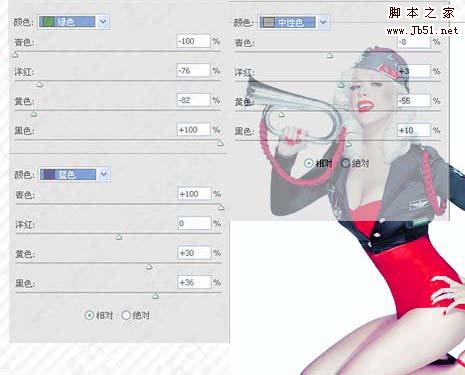
Task: Click the 青色 slider handle in 蓝色 panel
Action: [x=221, y=208]
